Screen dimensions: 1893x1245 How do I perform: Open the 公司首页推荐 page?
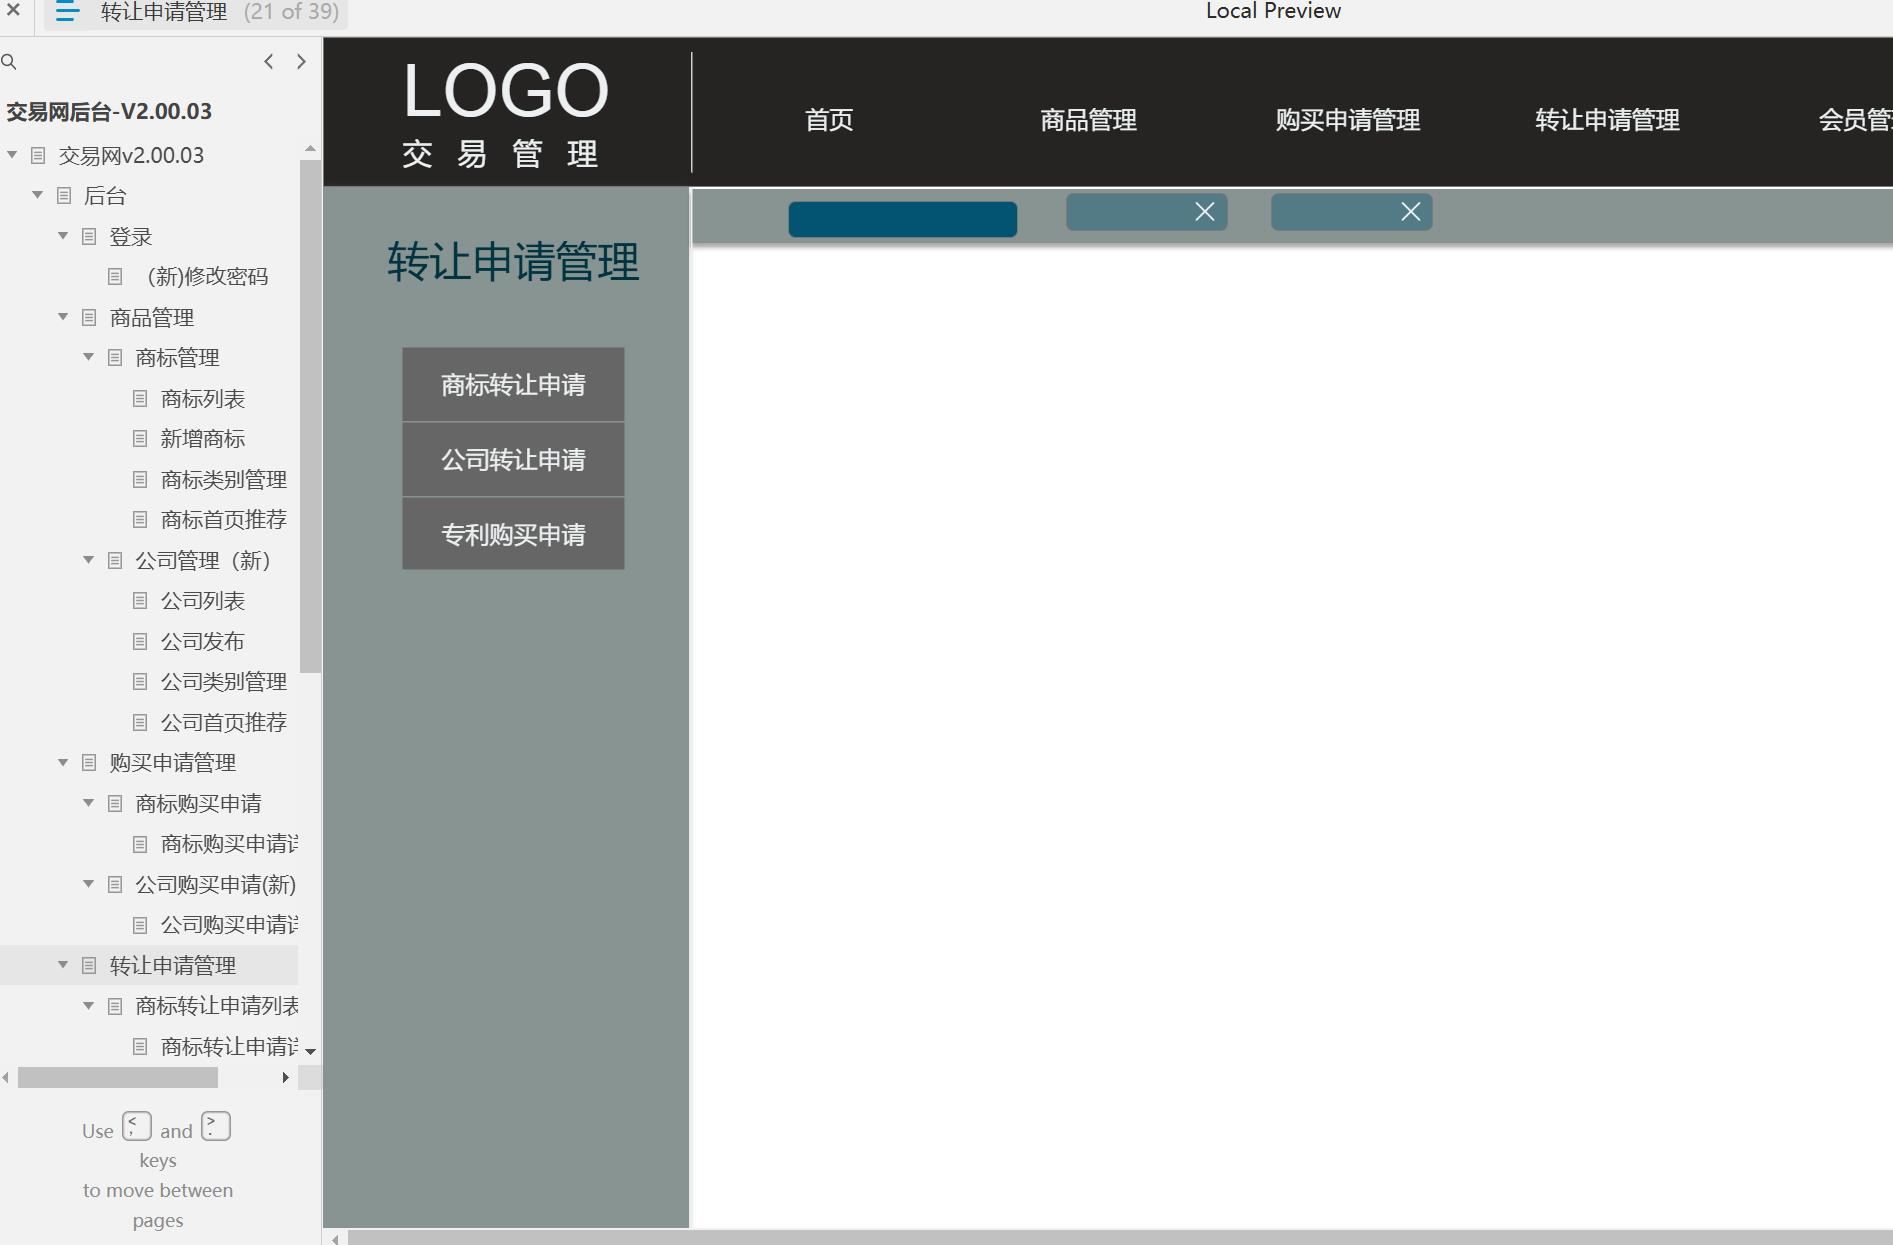(x=223, y=722)
